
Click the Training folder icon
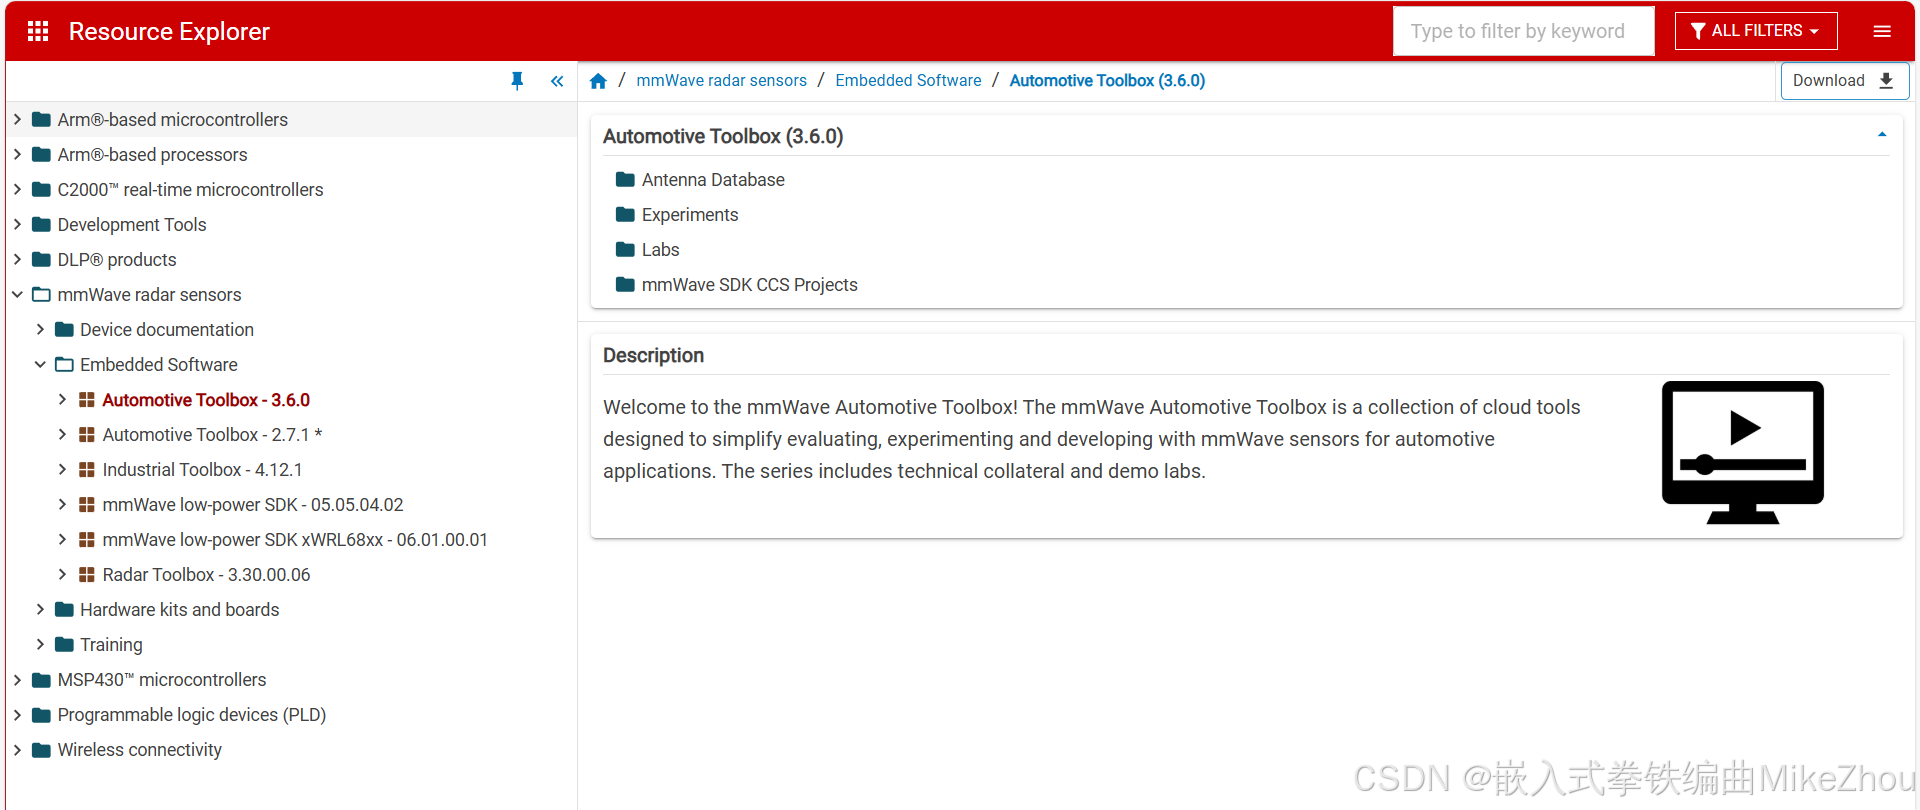(x=64, y=644)
